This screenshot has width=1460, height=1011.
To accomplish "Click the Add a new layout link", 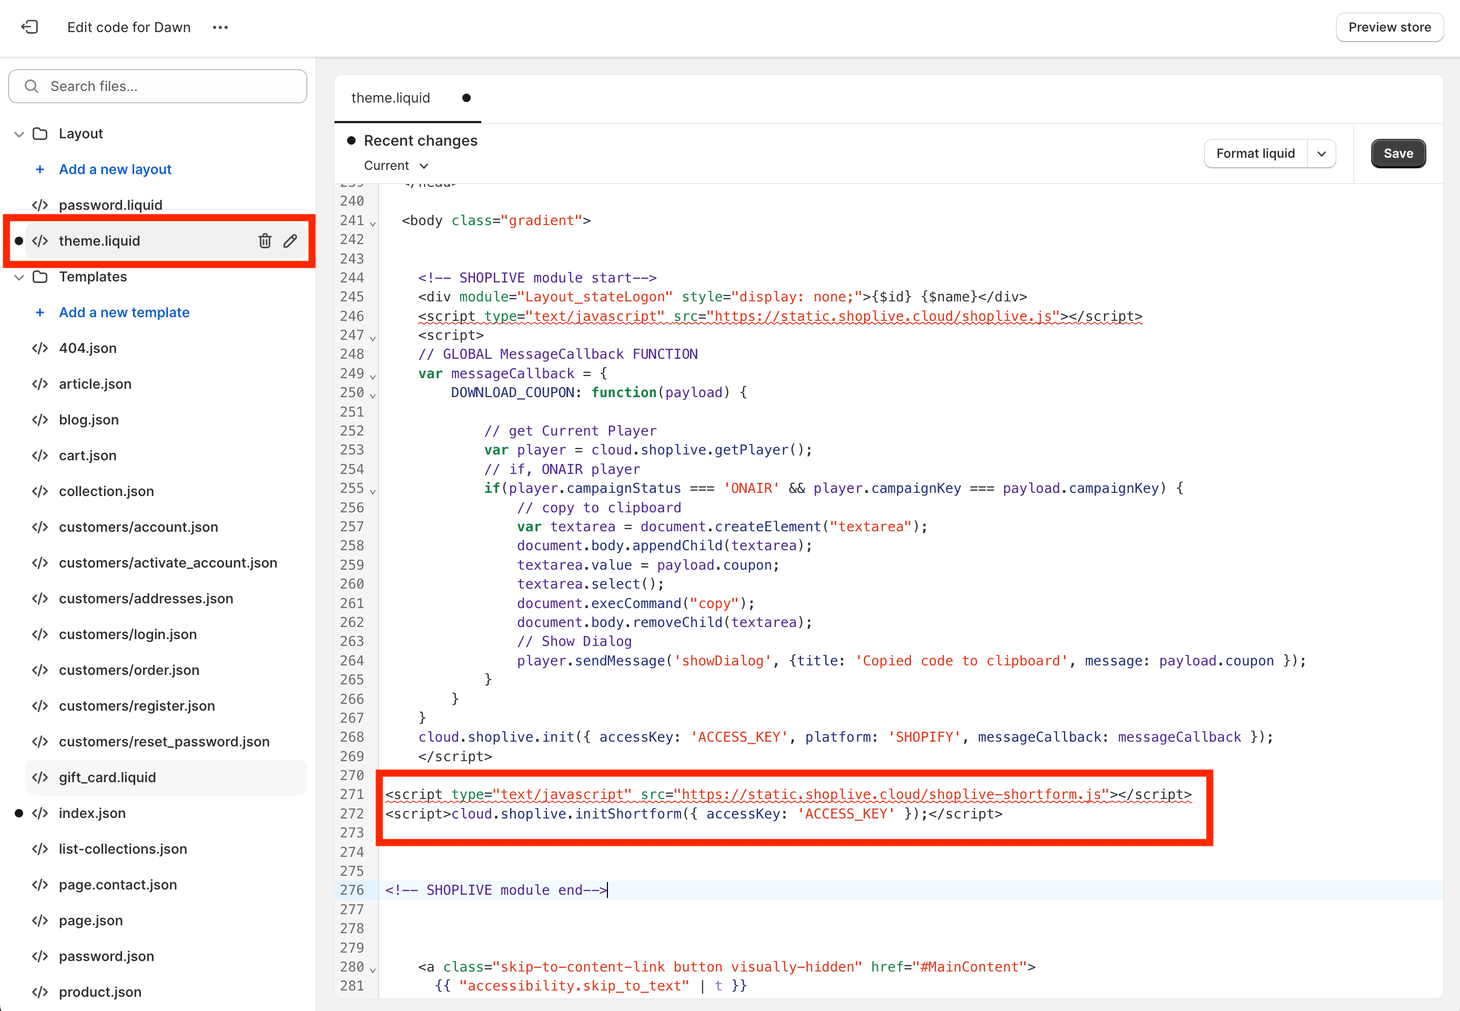I will [115, 170].
